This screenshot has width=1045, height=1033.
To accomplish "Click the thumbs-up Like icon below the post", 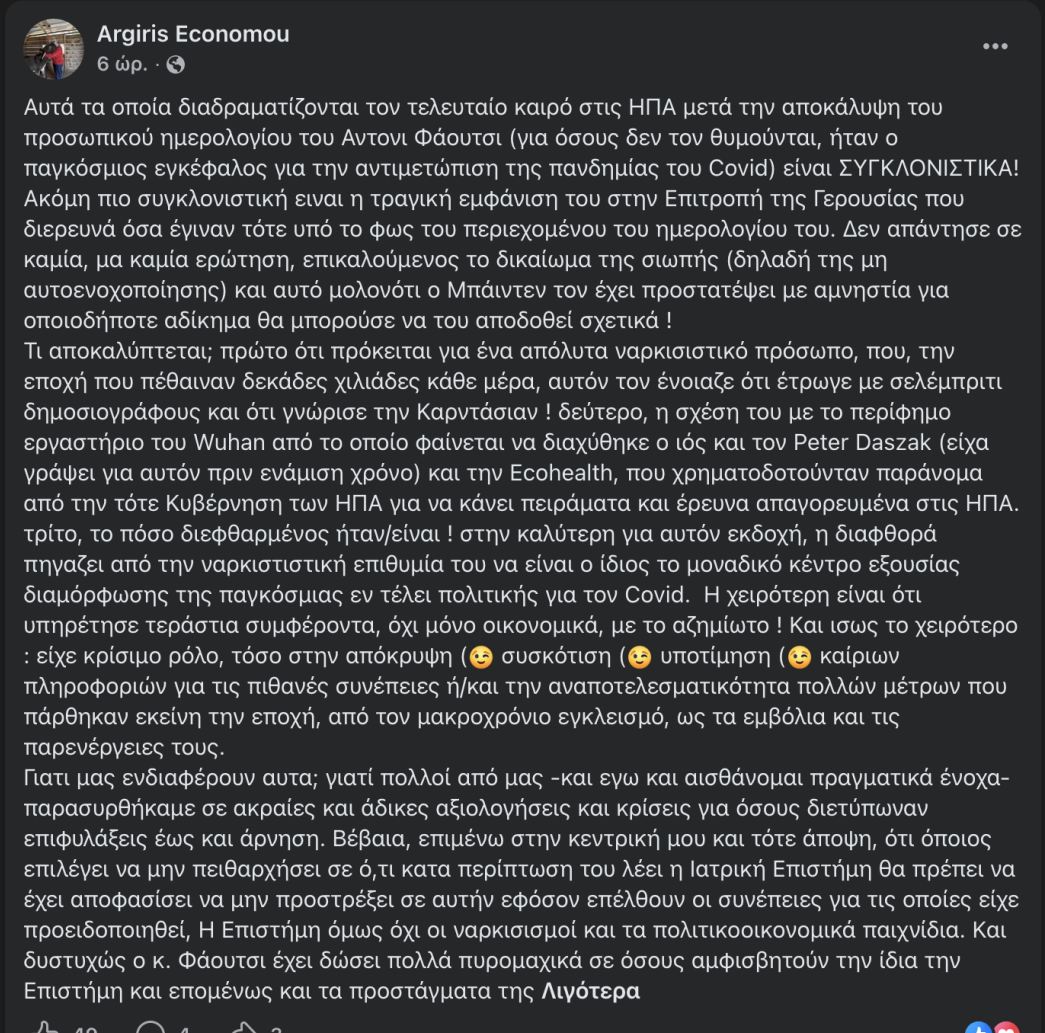I will tap(45, 1028).
